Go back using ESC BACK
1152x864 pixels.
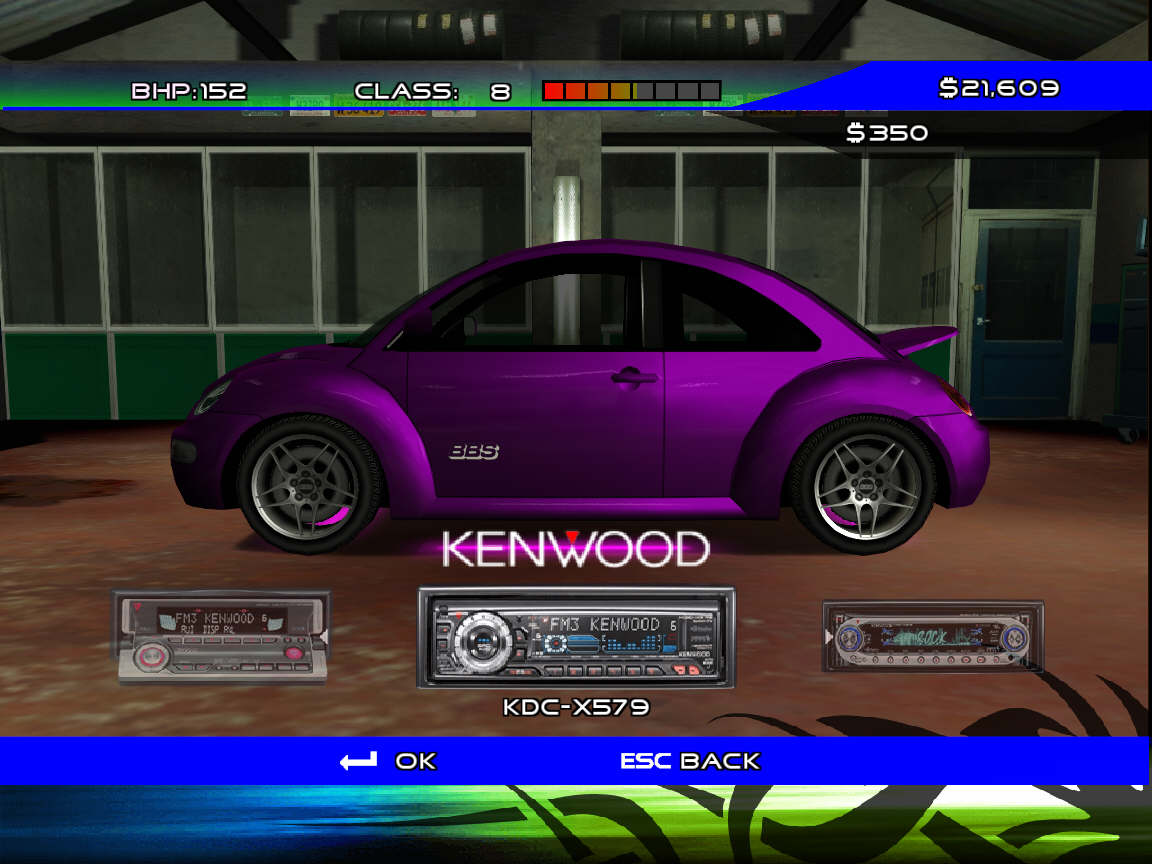point(690,761)
